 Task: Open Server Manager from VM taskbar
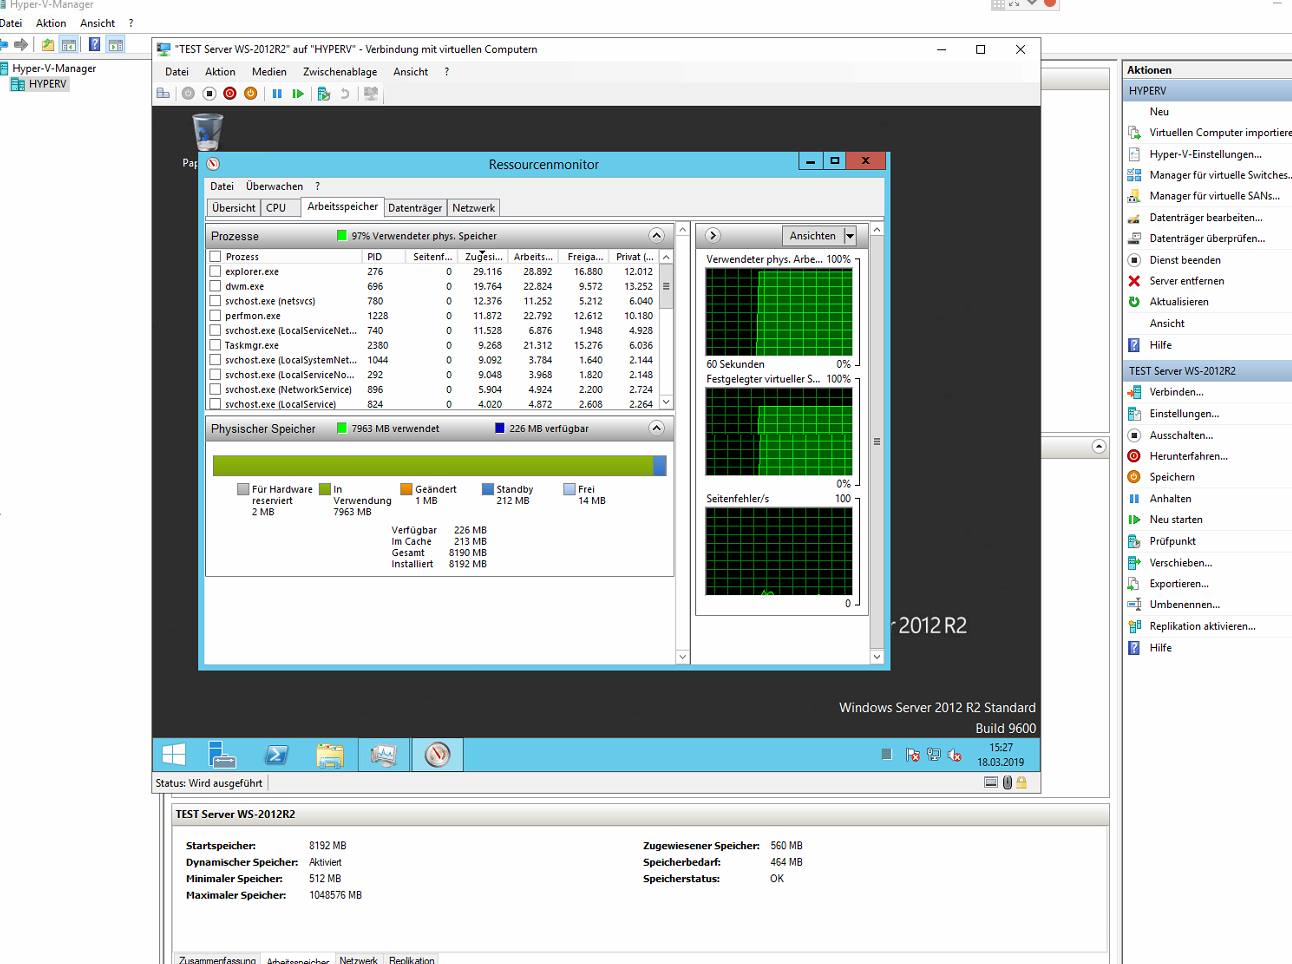point(222,755)
